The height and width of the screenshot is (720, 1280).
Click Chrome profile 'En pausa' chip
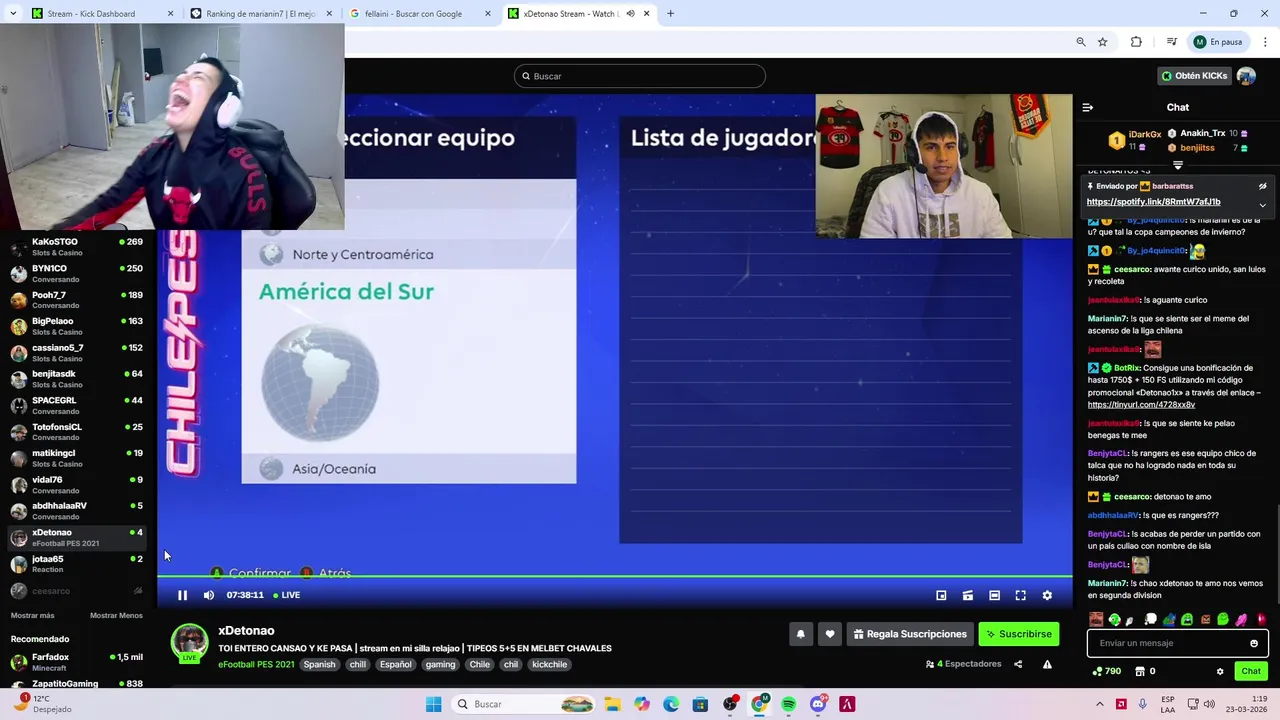(x=1218, y=42)
